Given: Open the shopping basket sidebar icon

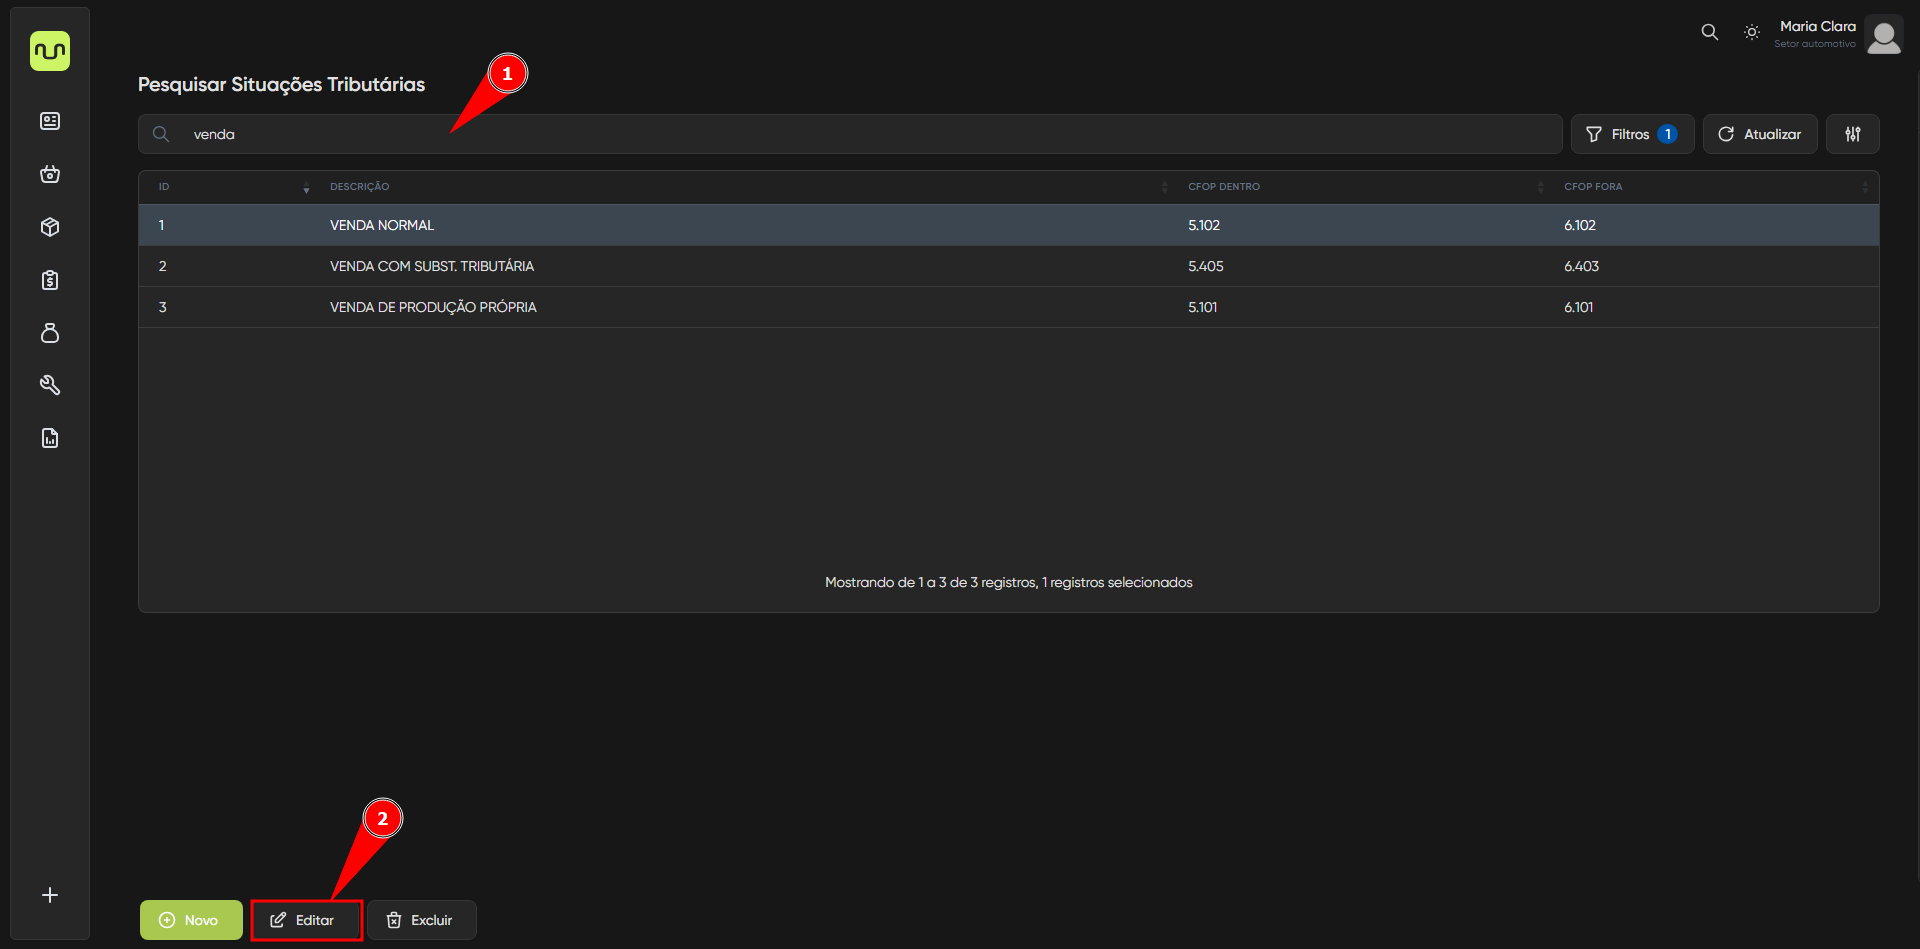Looking at the screenshot, I should coord(50,174).
